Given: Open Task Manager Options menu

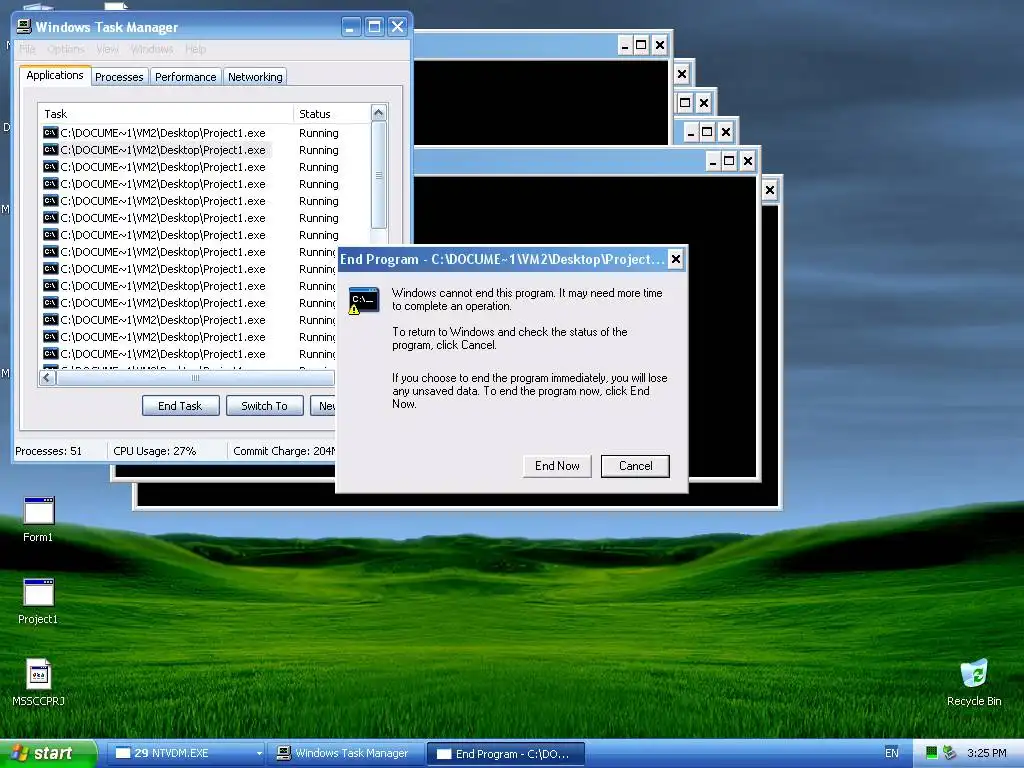Looking at the screenshot, I should [66, 49].
